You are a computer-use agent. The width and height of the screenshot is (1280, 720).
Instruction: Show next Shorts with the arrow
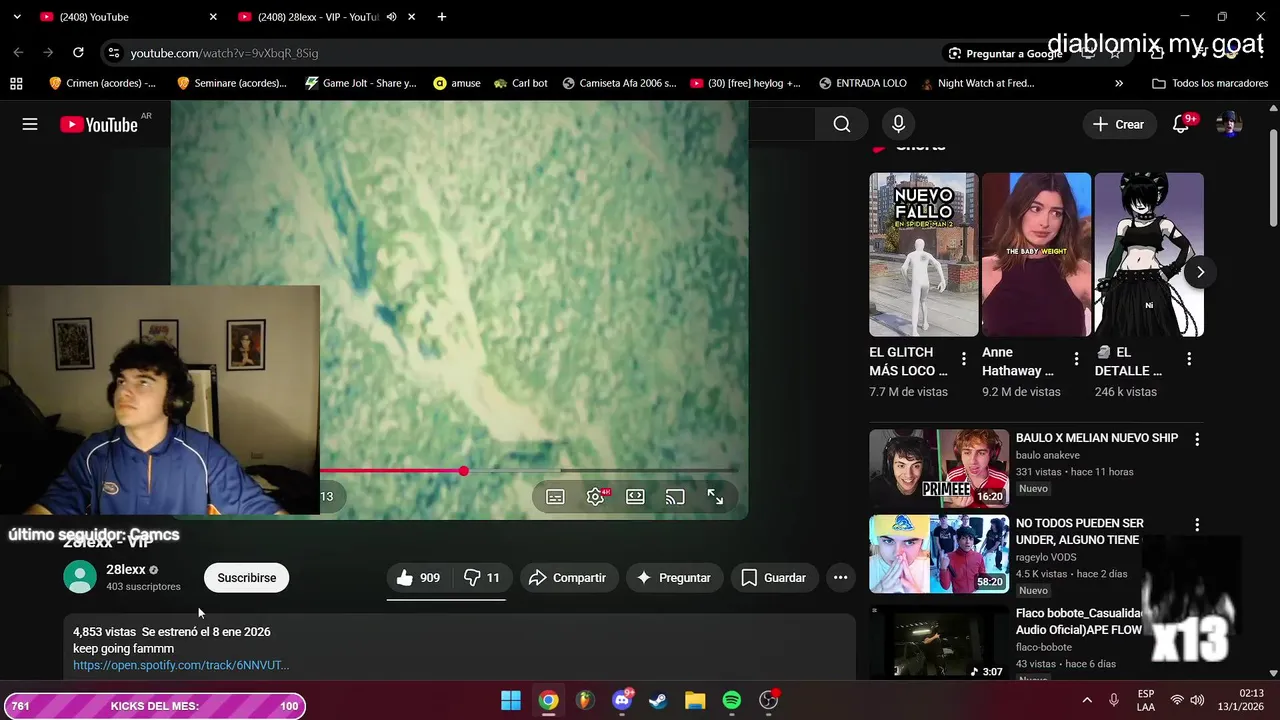point(1200,272)
